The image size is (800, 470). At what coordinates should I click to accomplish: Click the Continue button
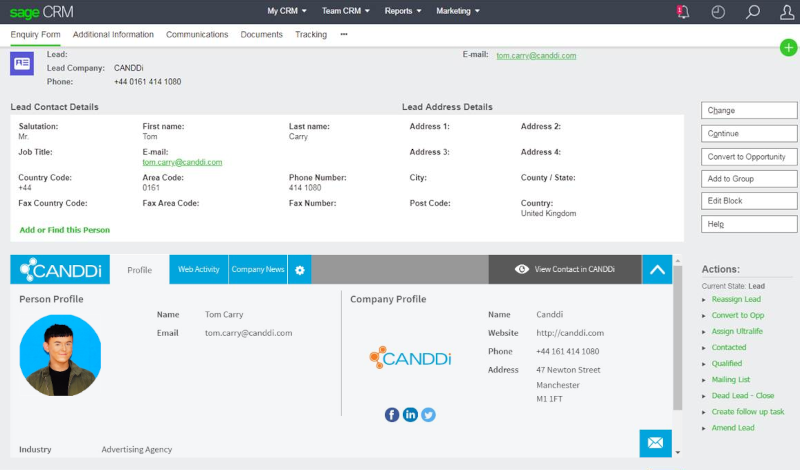click(749, 134)
